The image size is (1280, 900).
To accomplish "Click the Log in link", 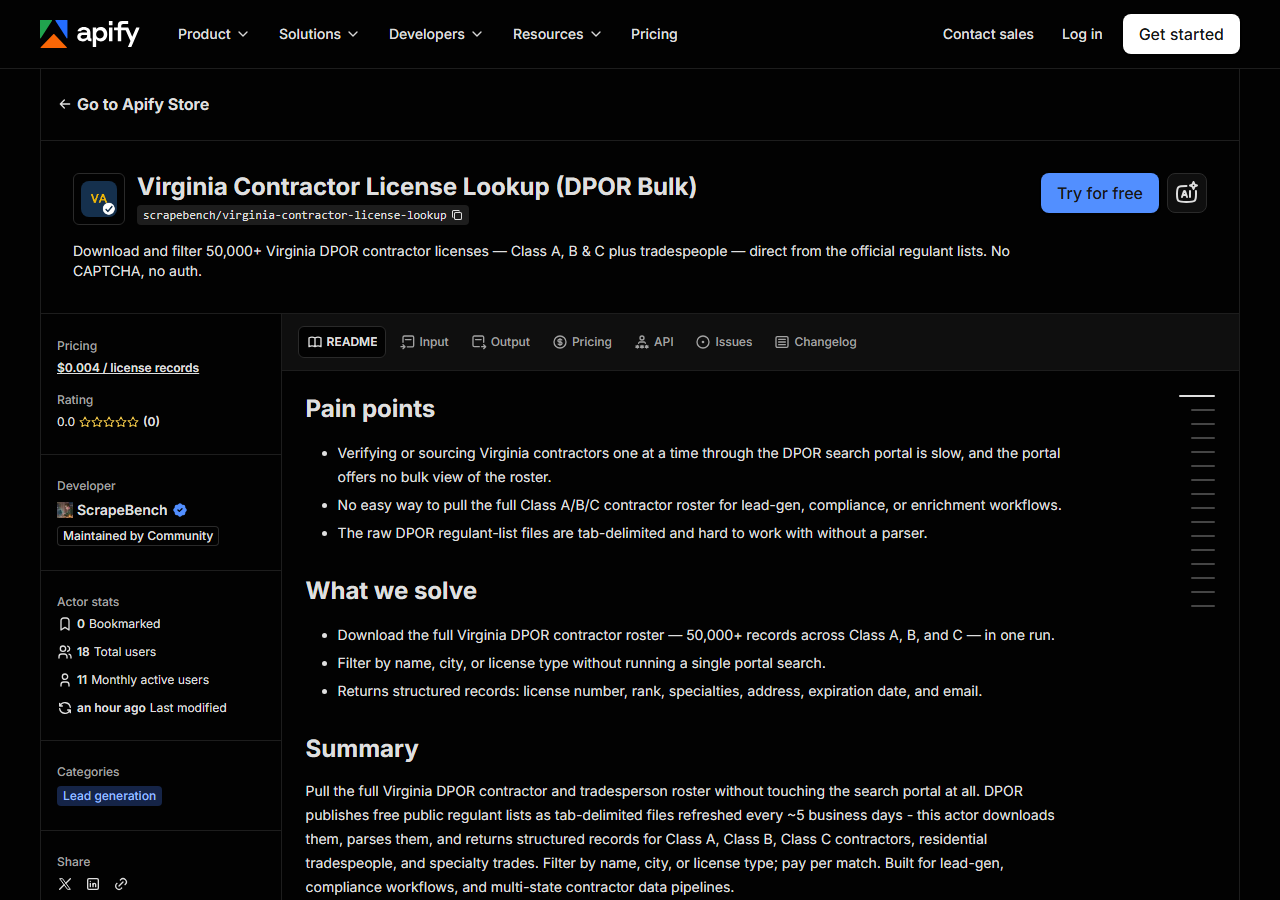I will click(1082, 34).
